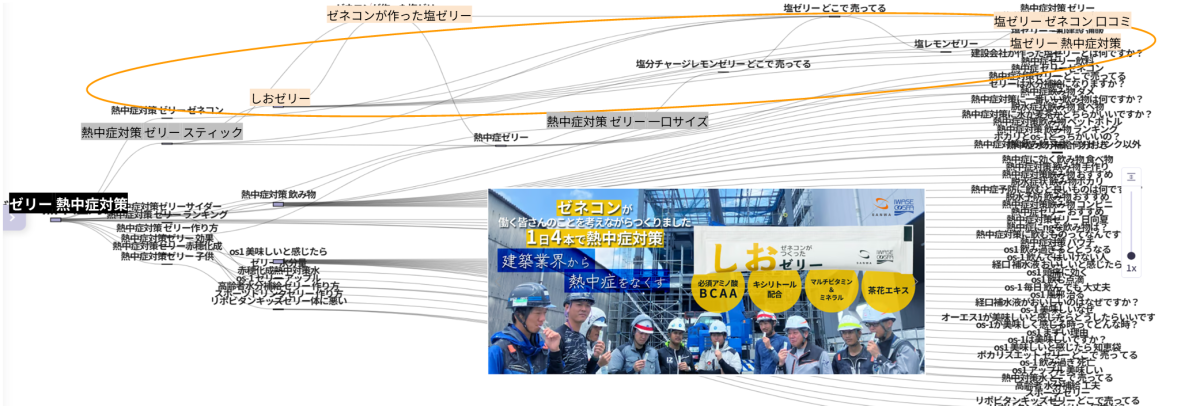Click the fit-to-view icon above zoom slider

(x=1131, y=177)
